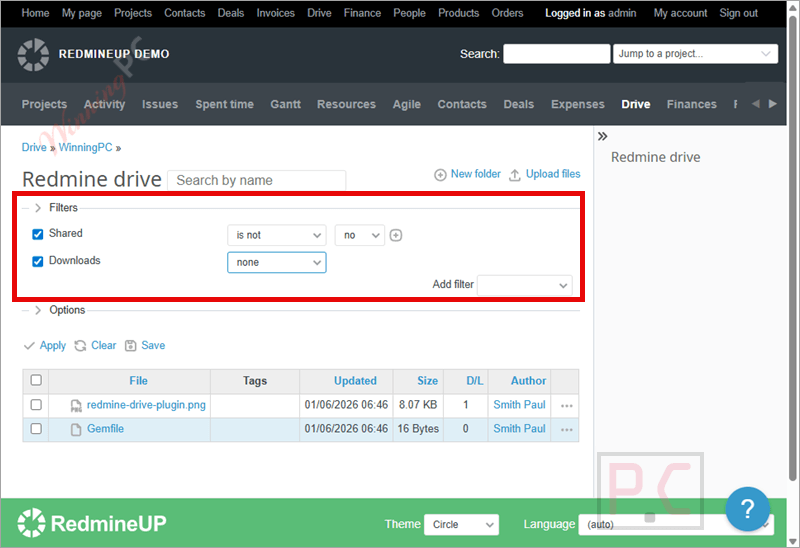The height and width of the screenshot is (548, 800).
Task: Click the Search by name field
Action: tap(257, 180)
